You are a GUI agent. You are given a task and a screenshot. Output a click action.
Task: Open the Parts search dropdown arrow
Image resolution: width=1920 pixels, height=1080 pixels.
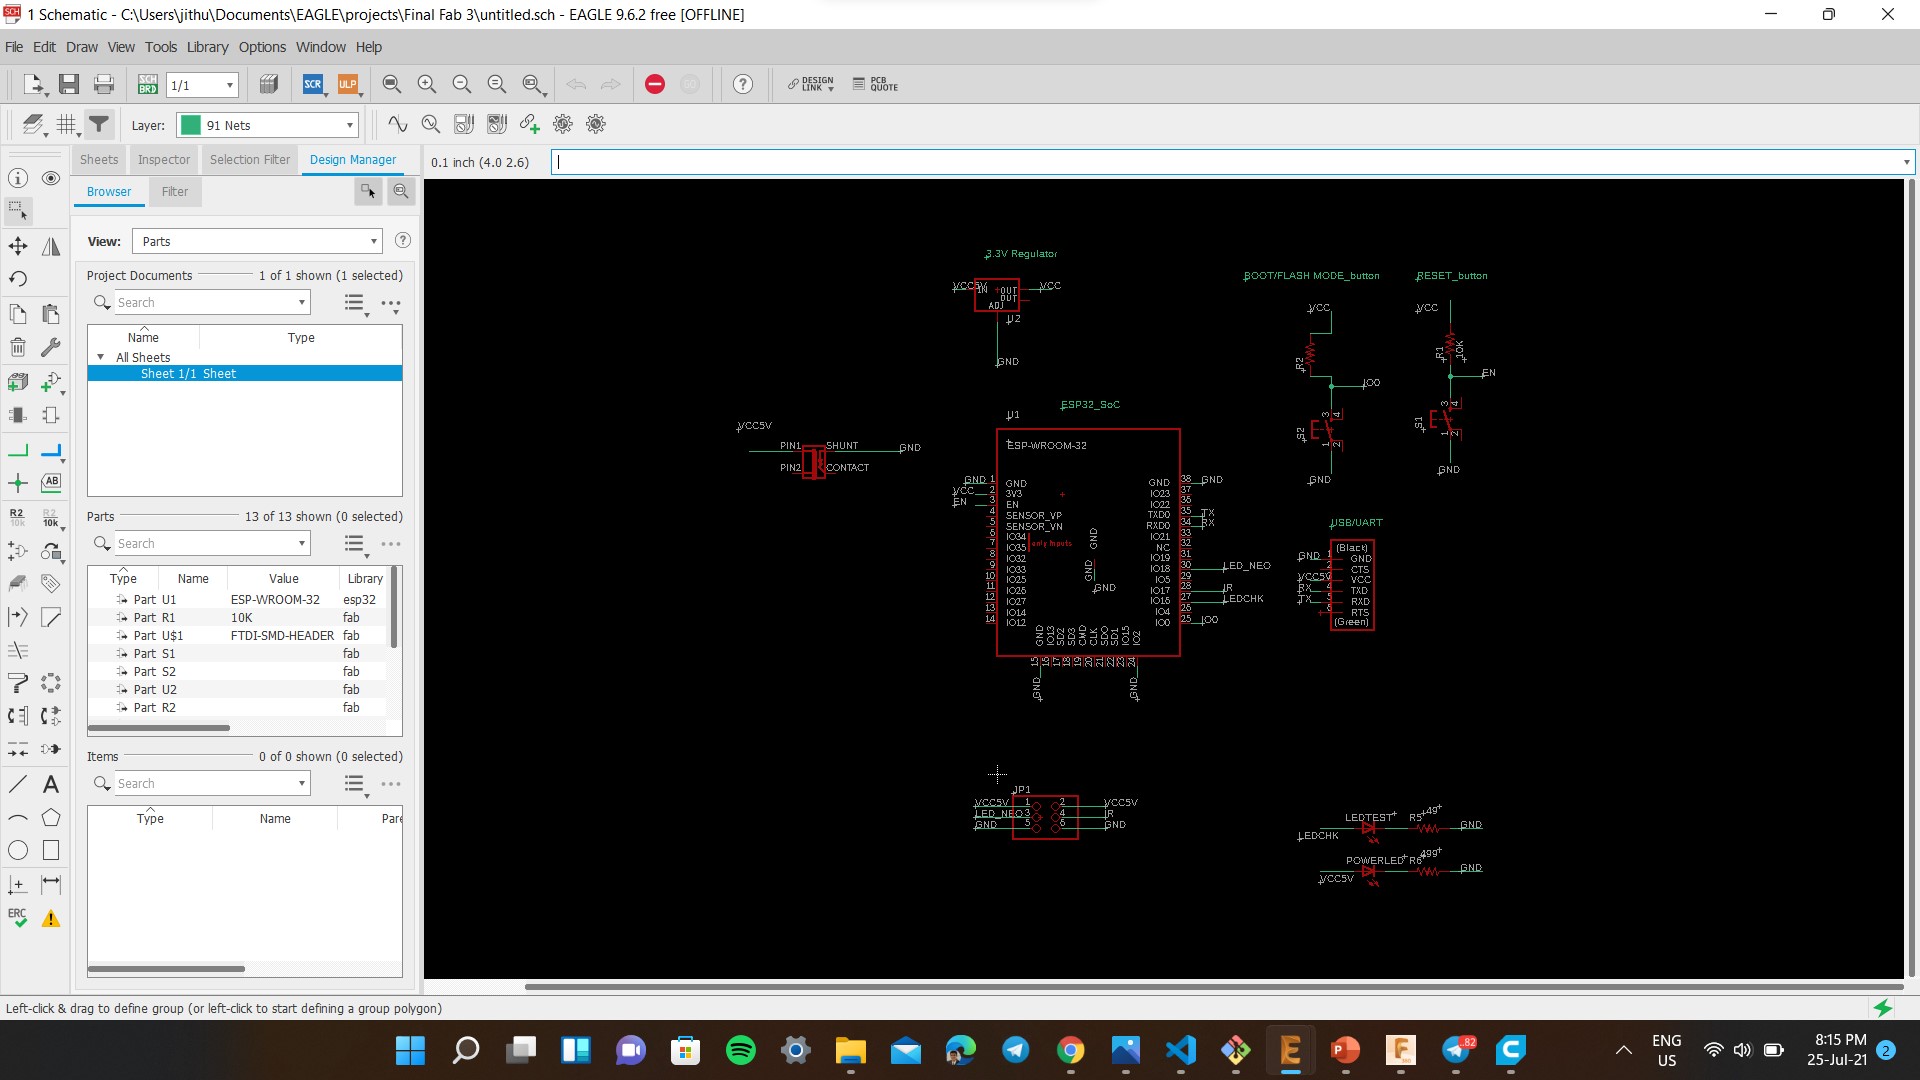coord(301,544)
